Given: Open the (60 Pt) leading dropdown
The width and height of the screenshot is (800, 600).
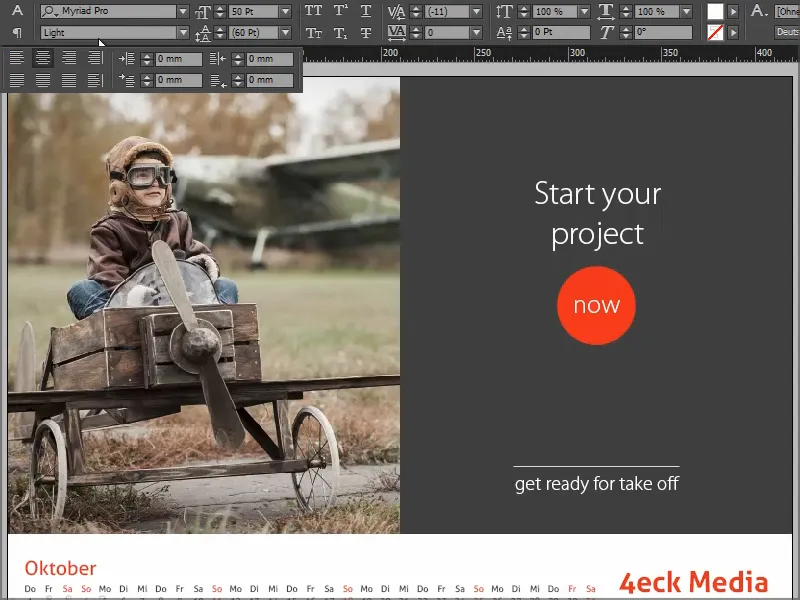Looking at the screenshot, I should click(x=285, y=33).
